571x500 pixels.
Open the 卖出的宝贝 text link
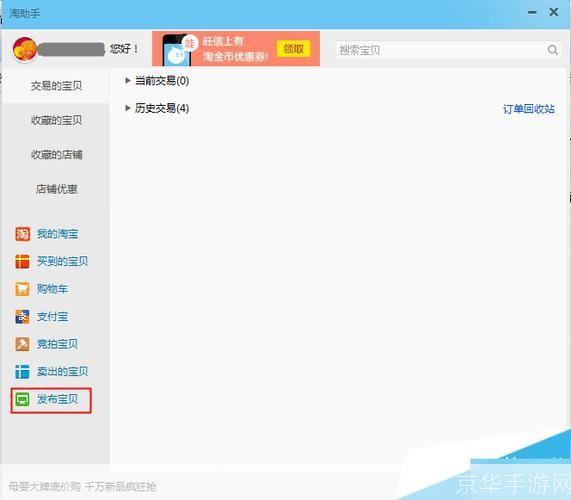click(x=62, y=371)
